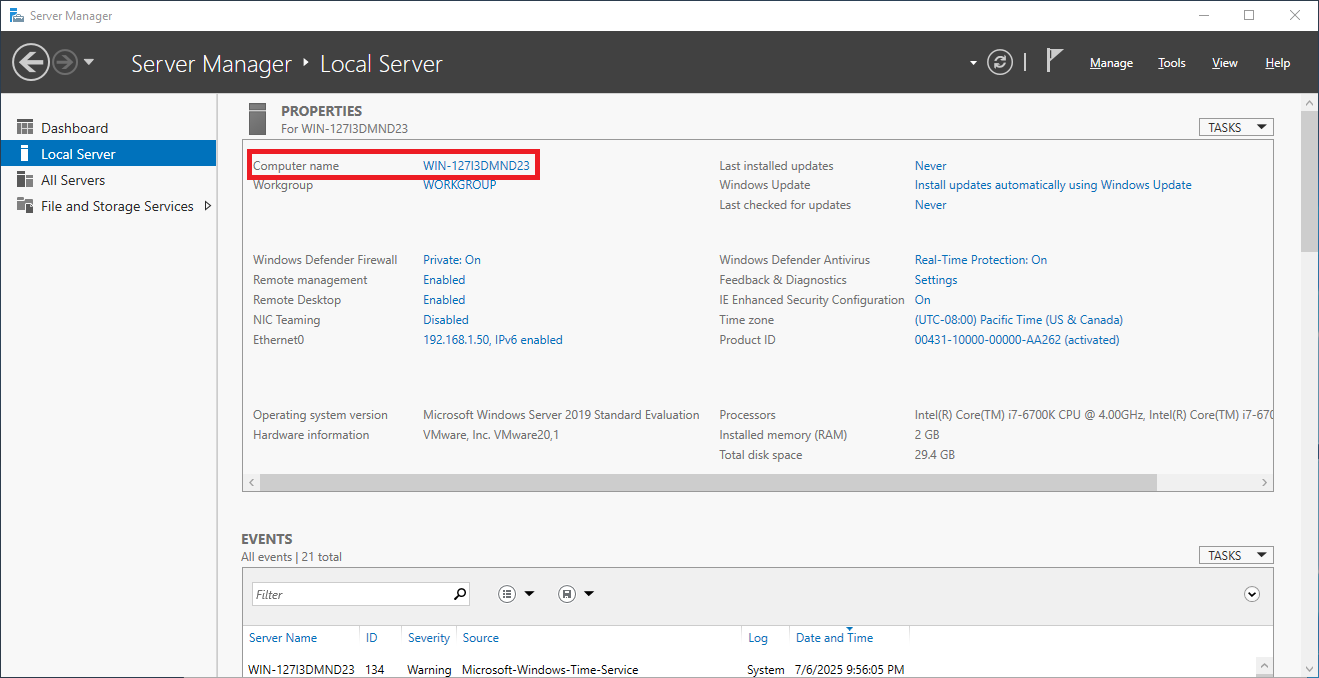This screenshot has height=678, width=1319.
Task: Open the Tools menu
Action: click(1171, 62)
